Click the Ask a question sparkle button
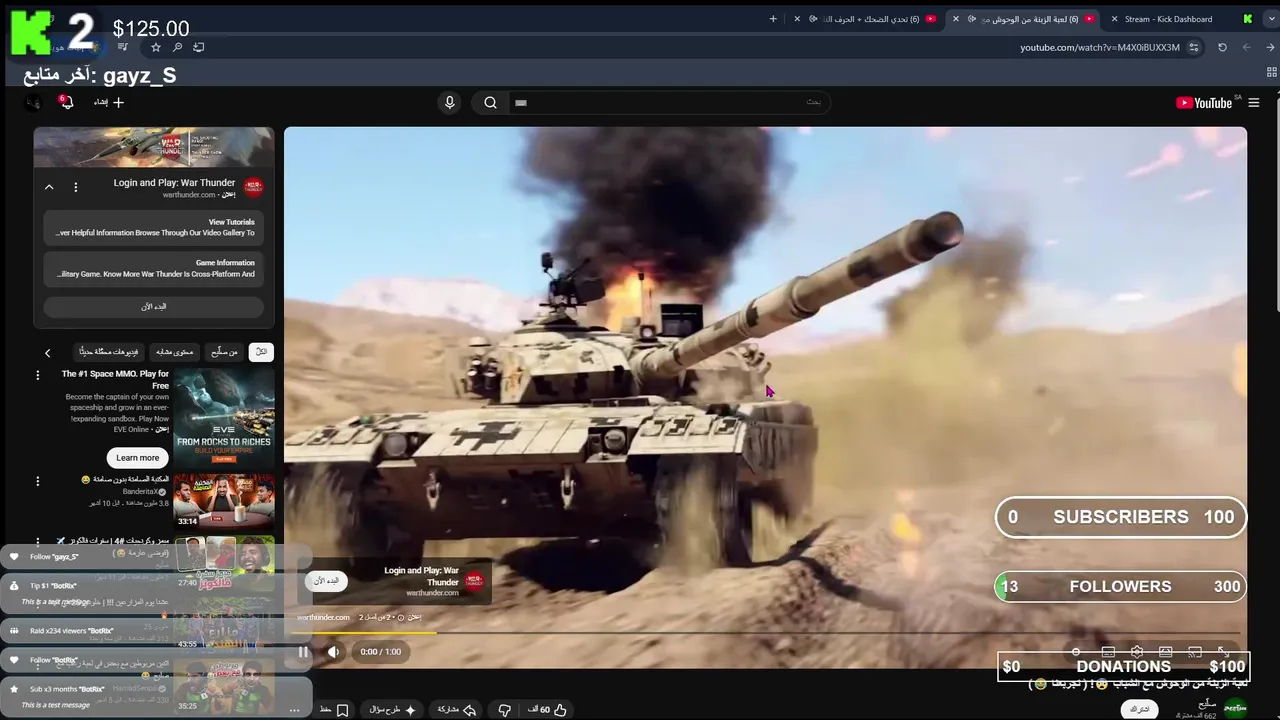This screenshot has height=720, width=1280. (x=392, y=709)
